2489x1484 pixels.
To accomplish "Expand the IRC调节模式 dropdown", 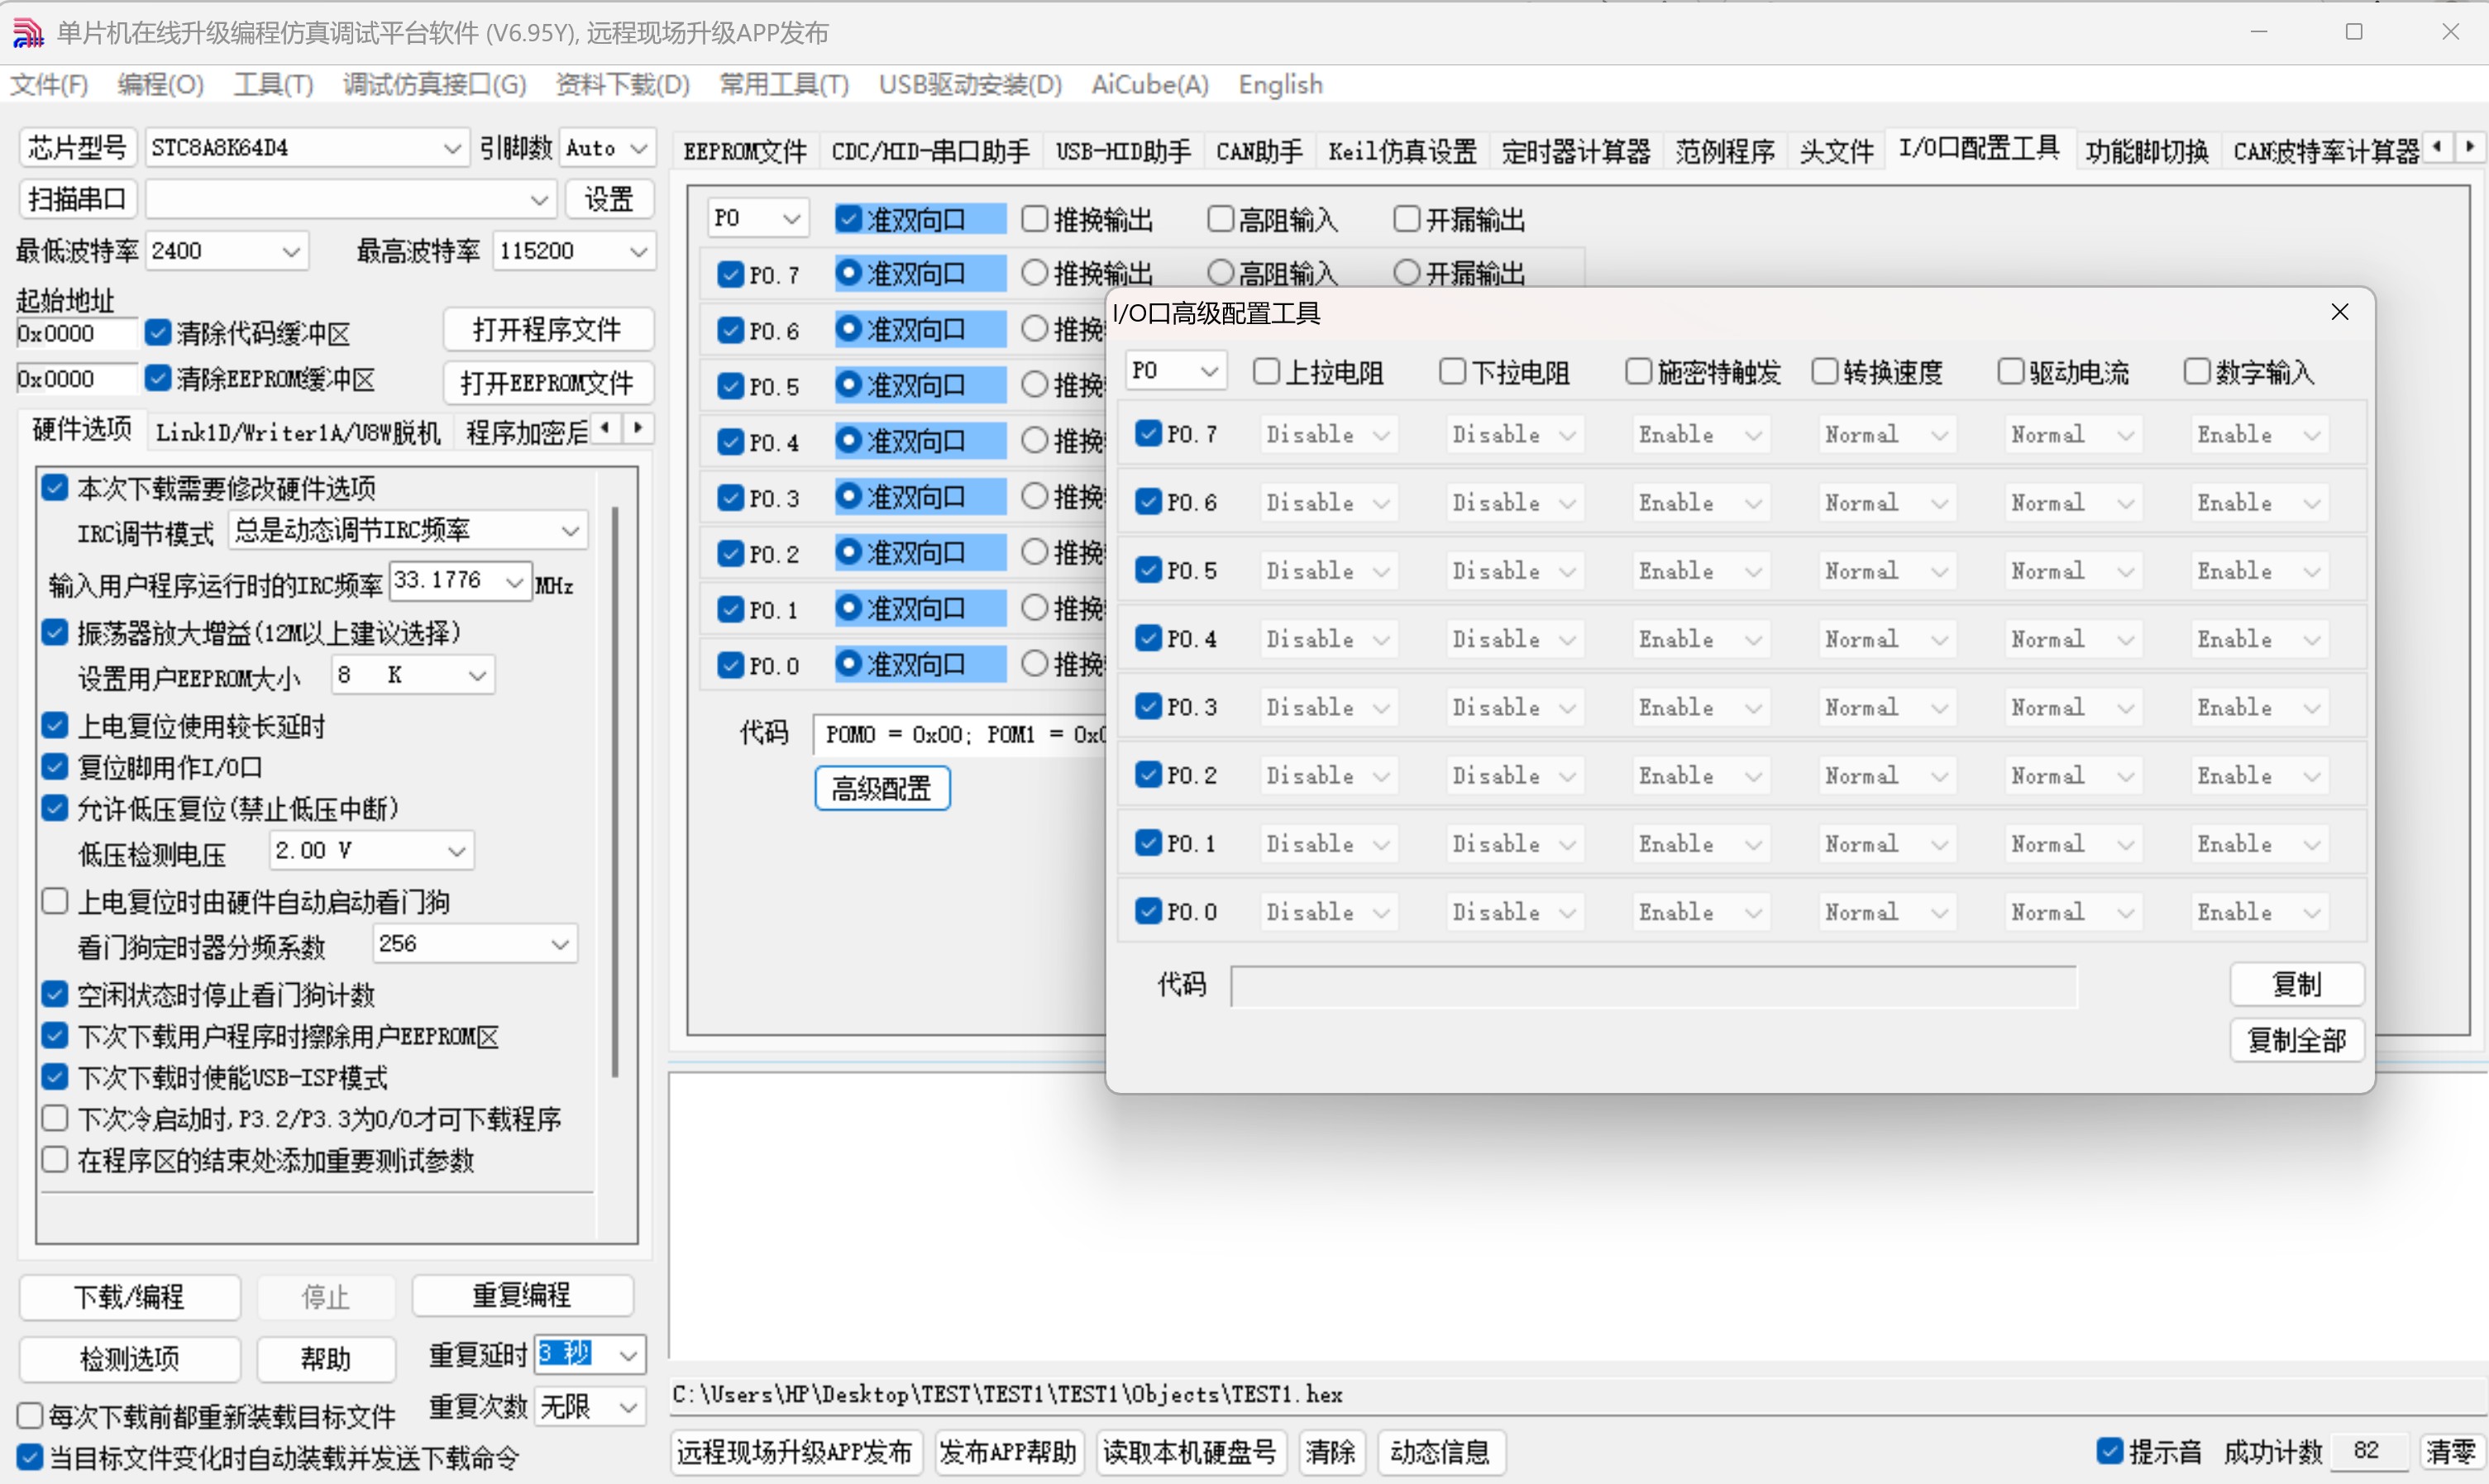I will coord(570,530).
